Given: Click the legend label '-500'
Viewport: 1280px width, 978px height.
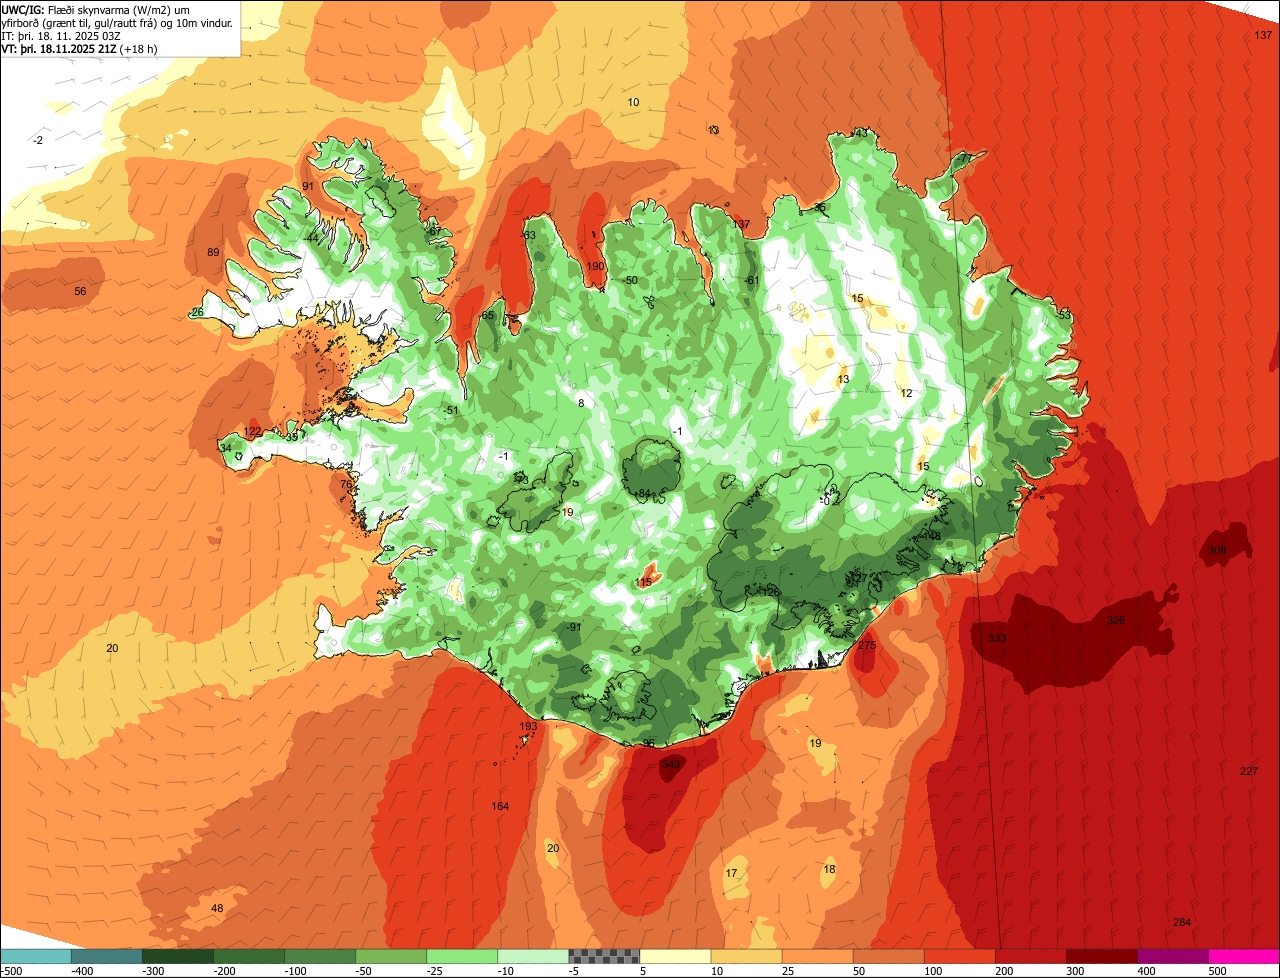Looking at the screenshot, I should [13, 971].
